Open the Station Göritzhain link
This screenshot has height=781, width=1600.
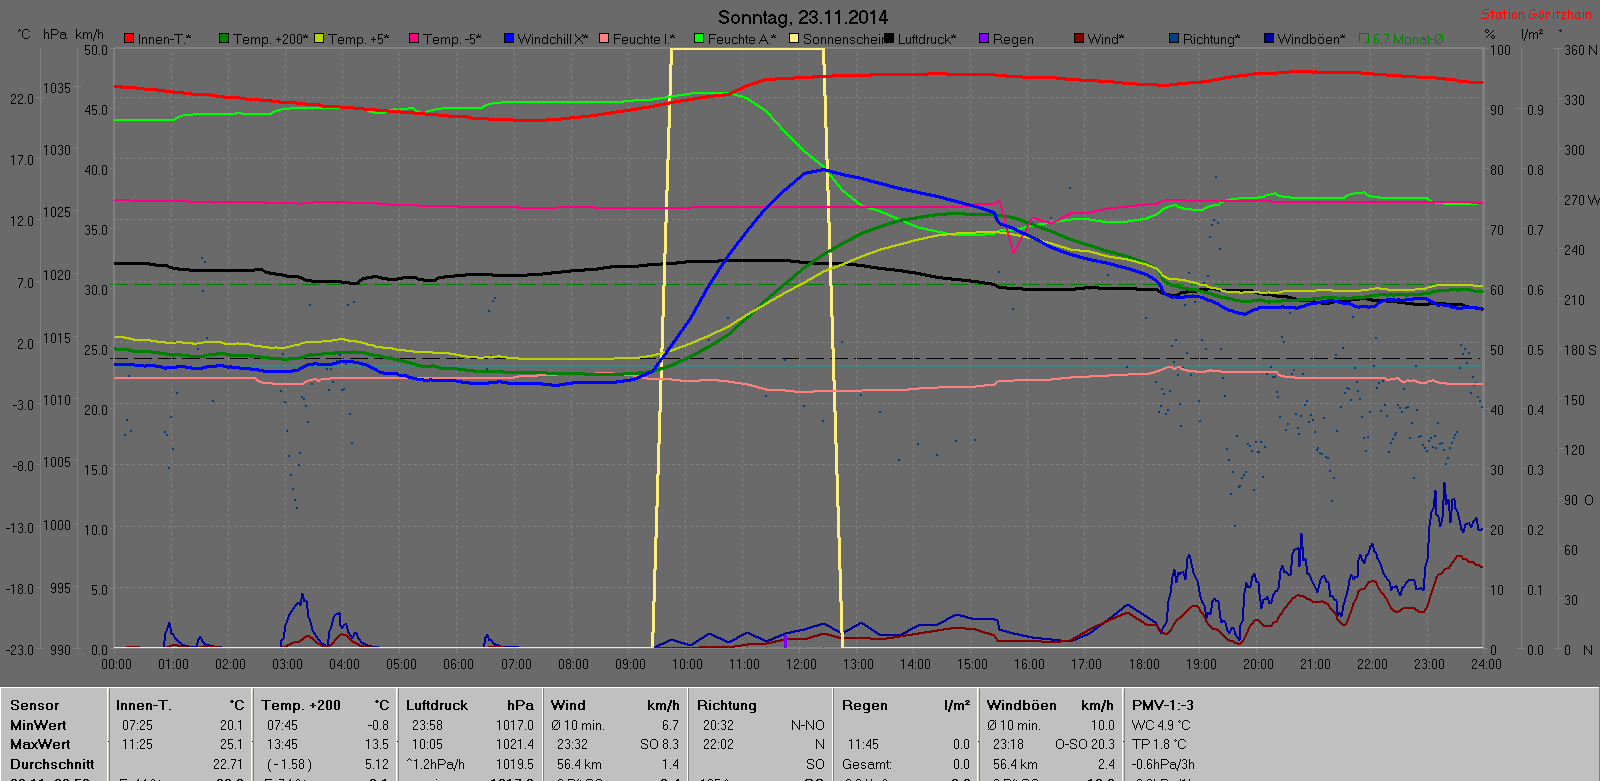pyautogui.click(x=1535, y=14)
